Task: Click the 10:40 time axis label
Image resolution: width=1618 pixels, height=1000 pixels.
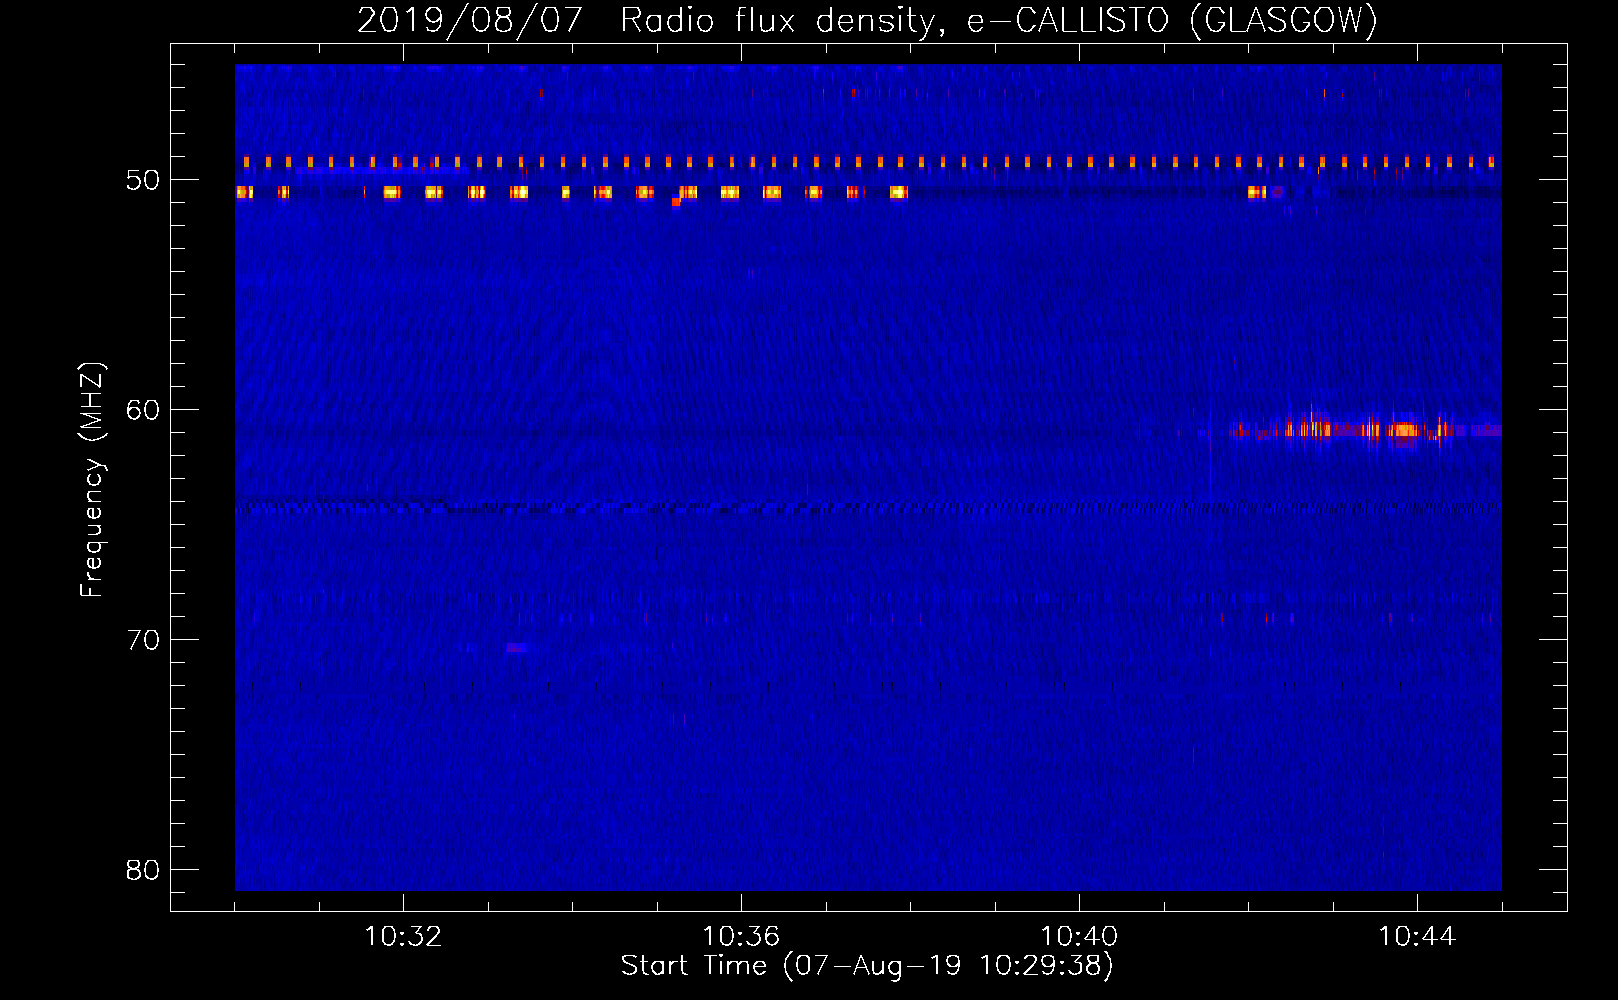Action: click(x=1079, y=936)
